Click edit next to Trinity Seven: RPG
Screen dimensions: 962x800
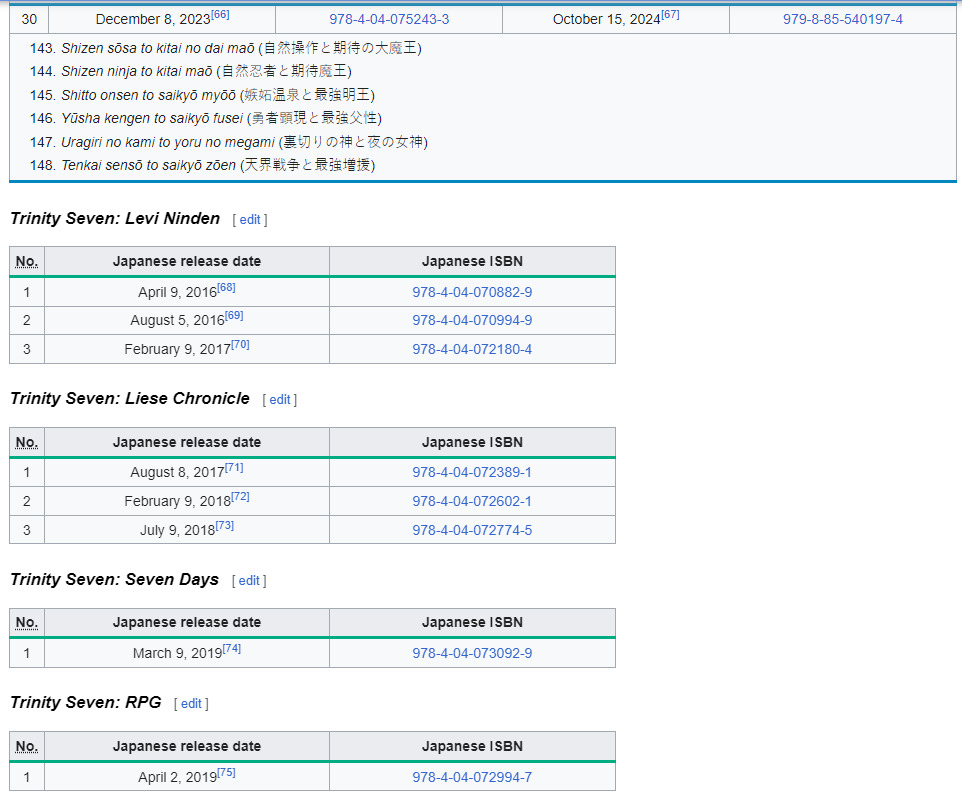coord(191,703)
